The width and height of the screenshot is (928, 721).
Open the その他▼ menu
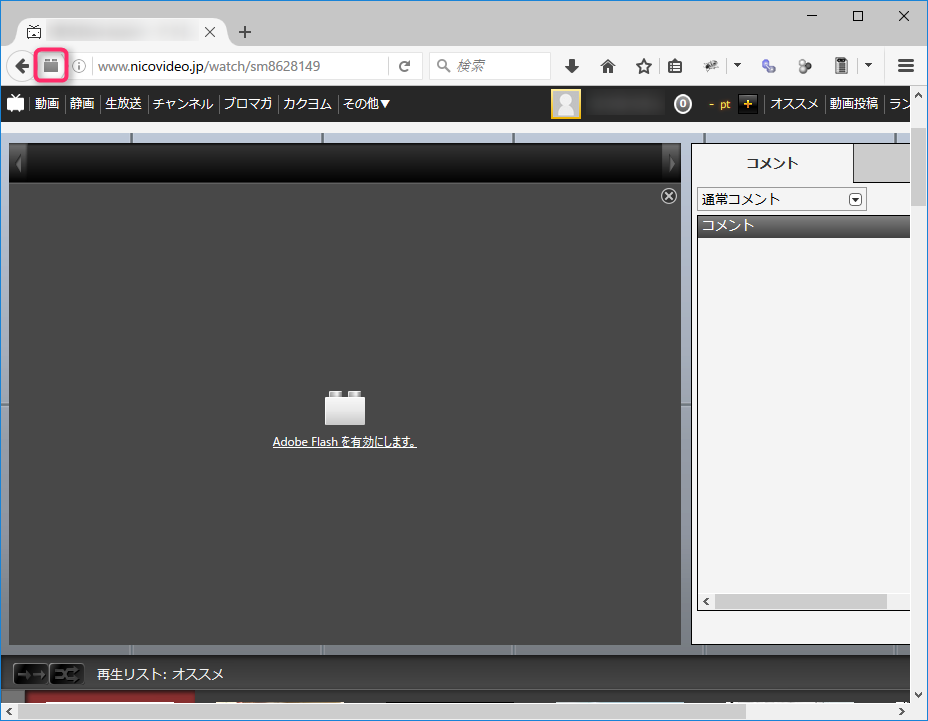click(366, 103)
